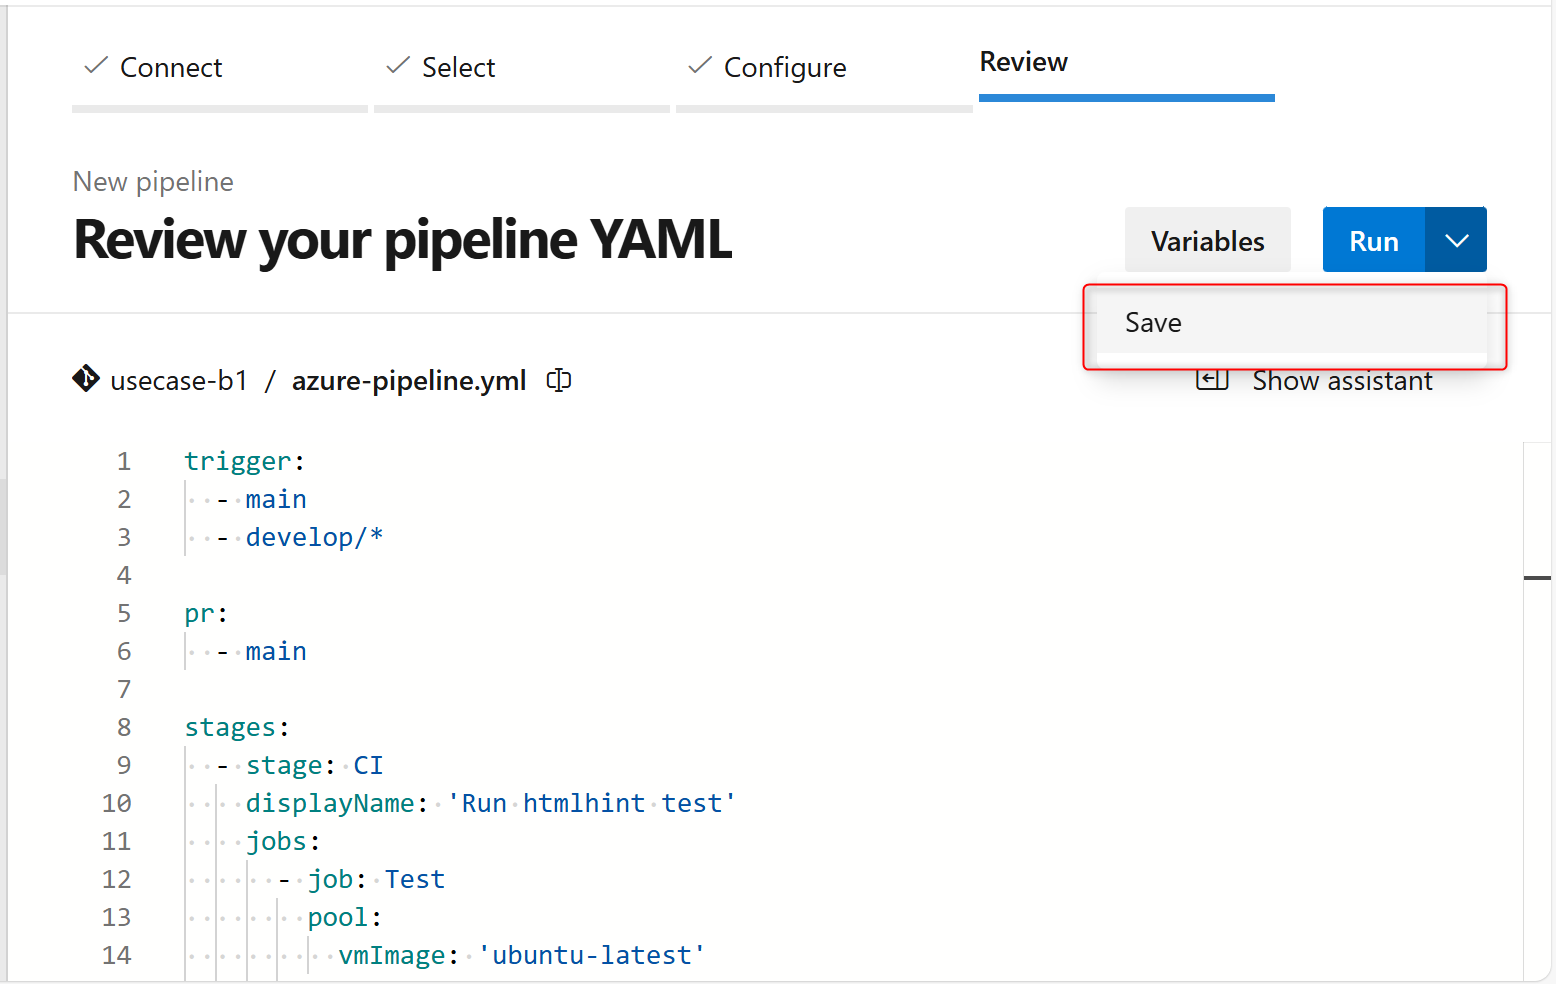Click the repository icon beside usecase-b1
Image resolution: width=1556 pixels, height=984 pixels.
click(x=86, y=380)
